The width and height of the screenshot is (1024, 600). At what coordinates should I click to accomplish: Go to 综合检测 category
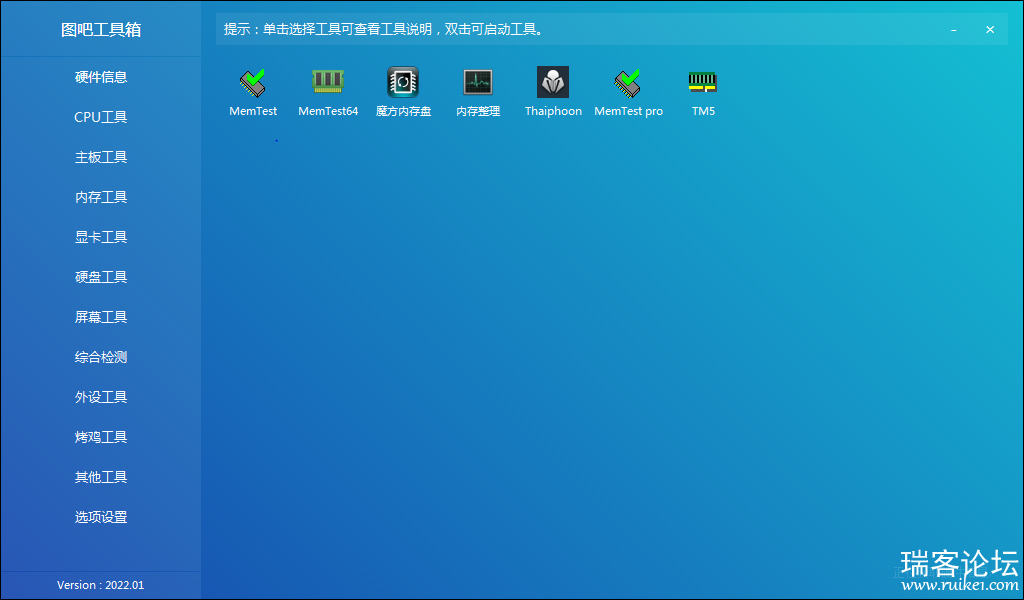pos(101,357)
